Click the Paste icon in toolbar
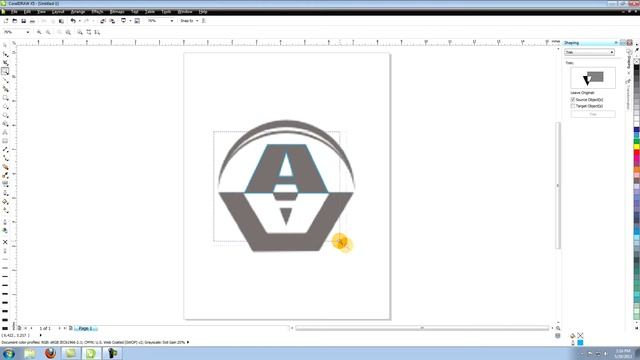The image size is (640, 360). pyautogui.click(x=61, y=21)
